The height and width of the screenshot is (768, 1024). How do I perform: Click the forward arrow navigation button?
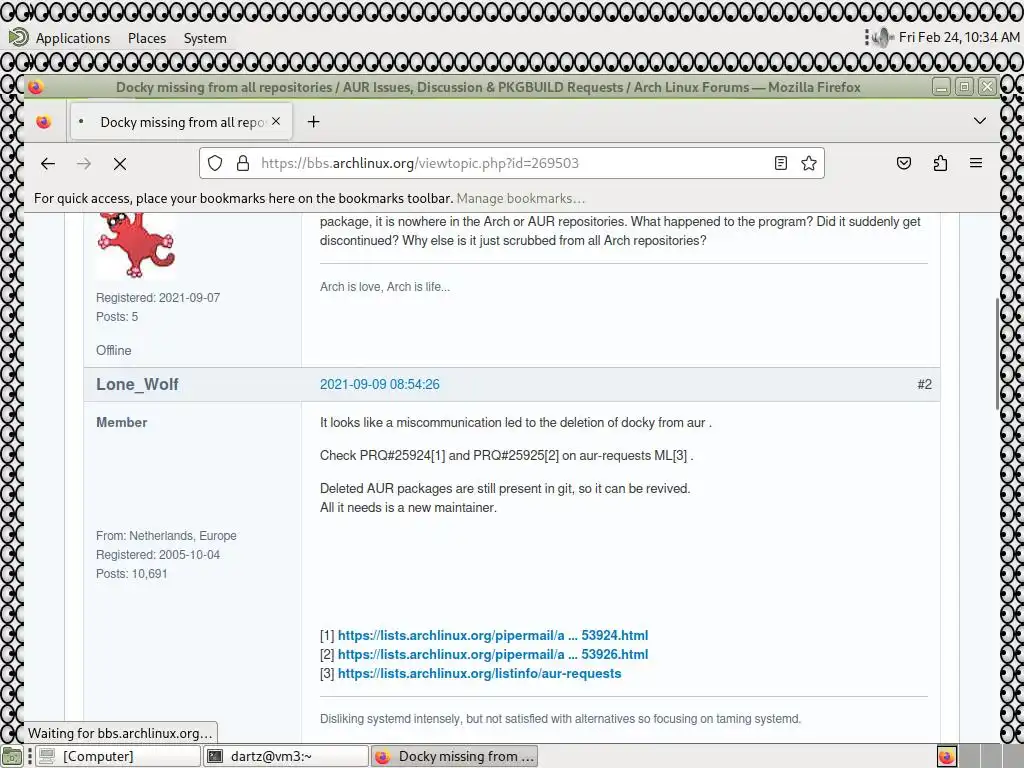pos(84,163)
